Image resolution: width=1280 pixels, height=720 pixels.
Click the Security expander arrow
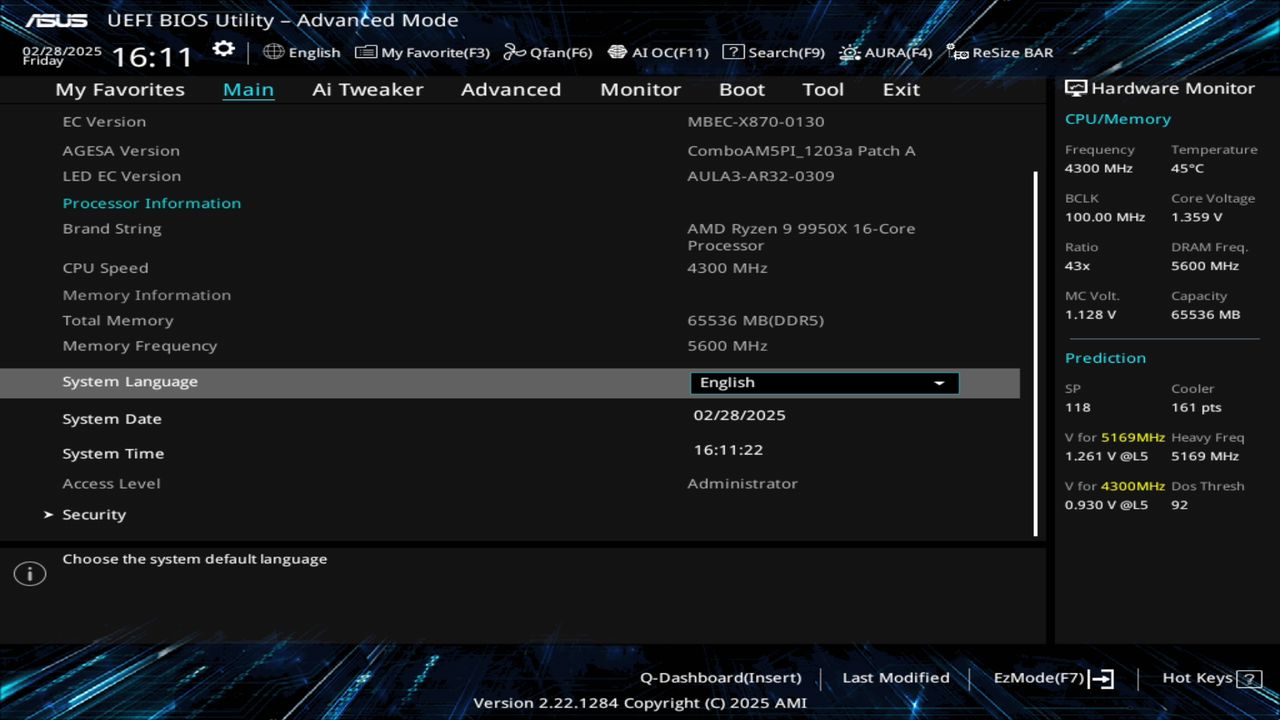[48, 514]
